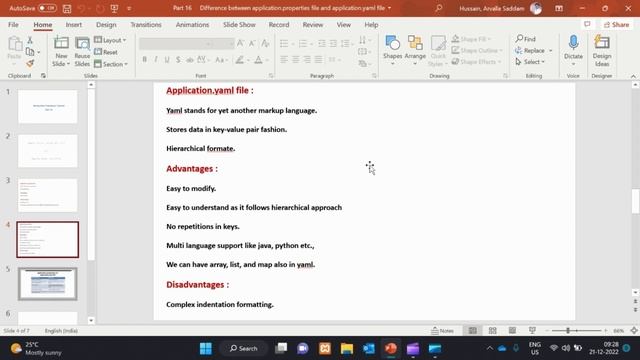Open the View tab
Screen dimensions: 640x360
tap(344, 24)
